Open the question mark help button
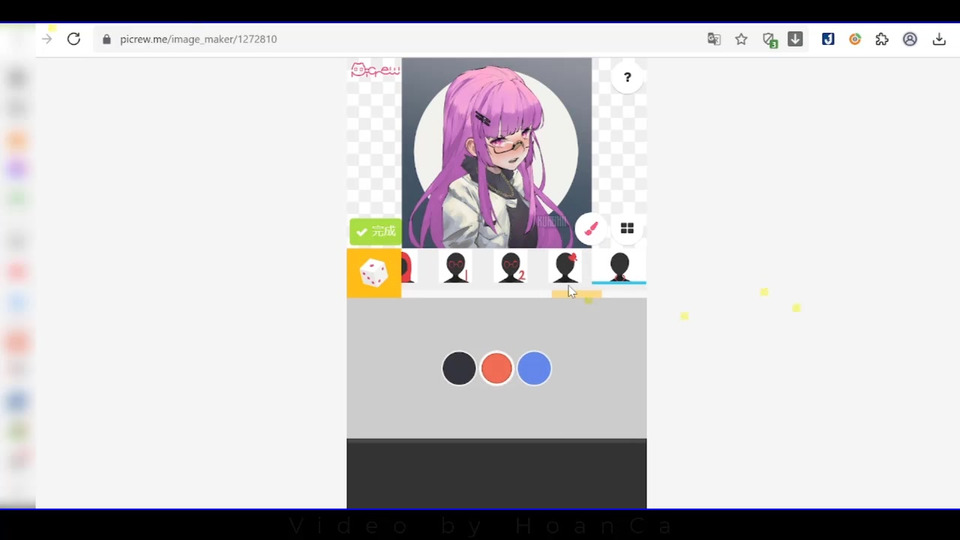 click(627, 77)
